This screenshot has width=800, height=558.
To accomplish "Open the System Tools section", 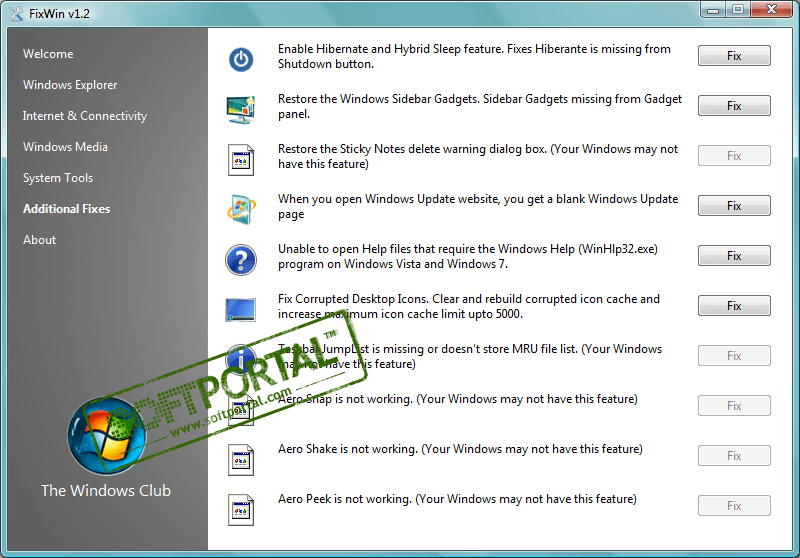I will pos(58,178).
